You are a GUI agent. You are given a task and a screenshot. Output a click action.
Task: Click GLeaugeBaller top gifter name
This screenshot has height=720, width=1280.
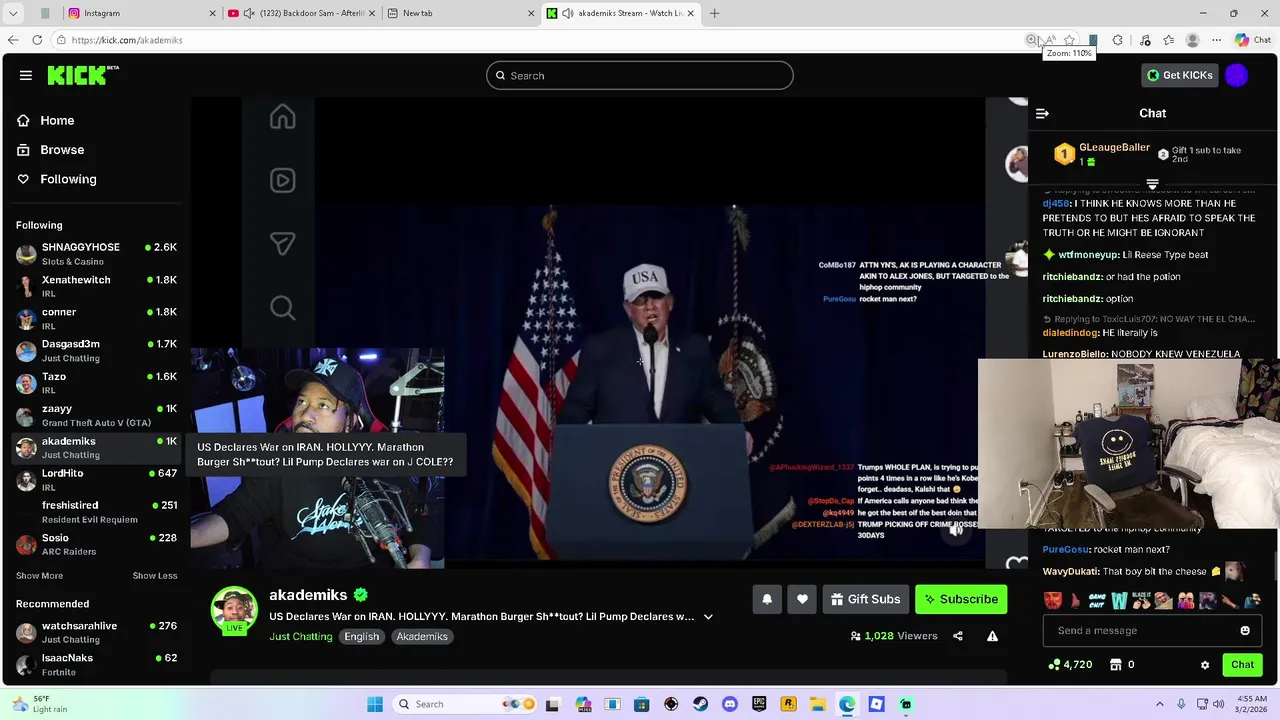coord(1114,148)
